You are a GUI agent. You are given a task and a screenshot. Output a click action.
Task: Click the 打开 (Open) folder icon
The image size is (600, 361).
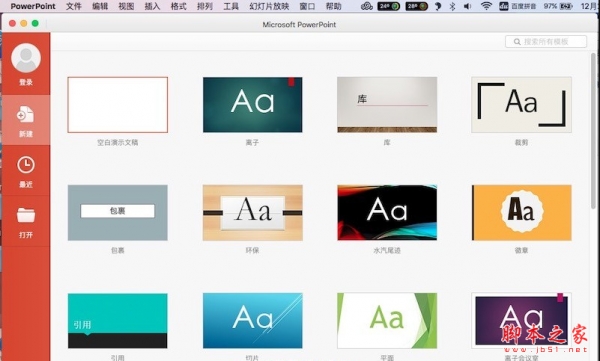pos(26,215)
